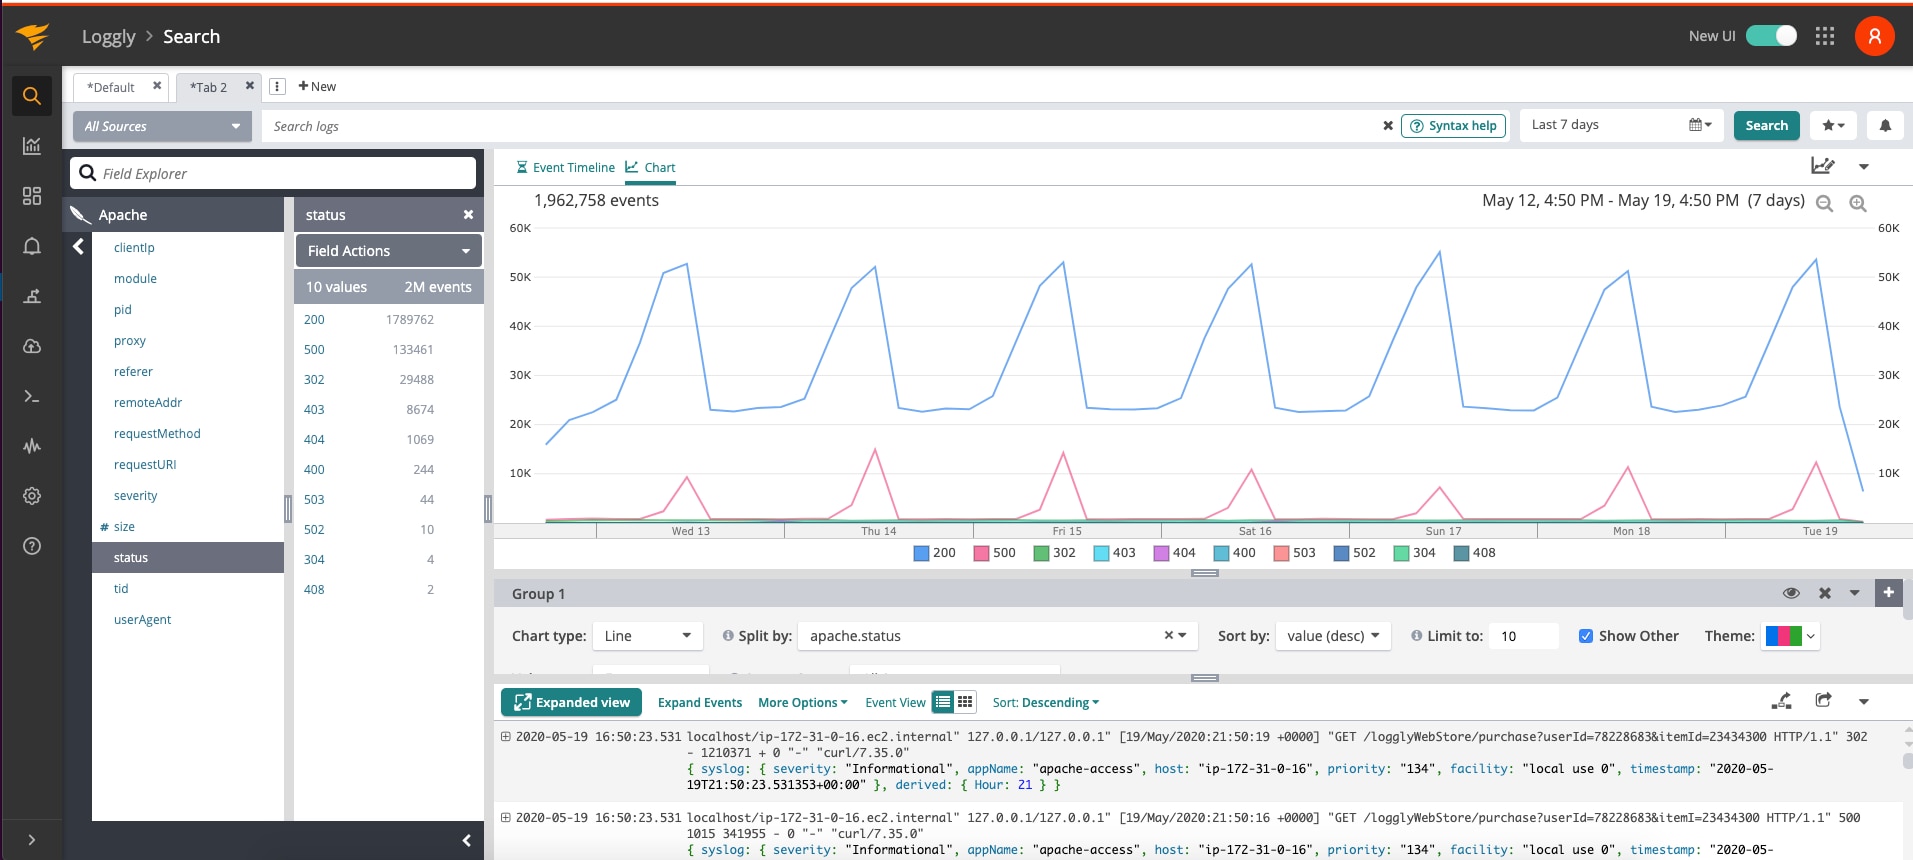Click the Help question mark icon
Viewport: 1913px width, 860px height.
coord(32,546)
